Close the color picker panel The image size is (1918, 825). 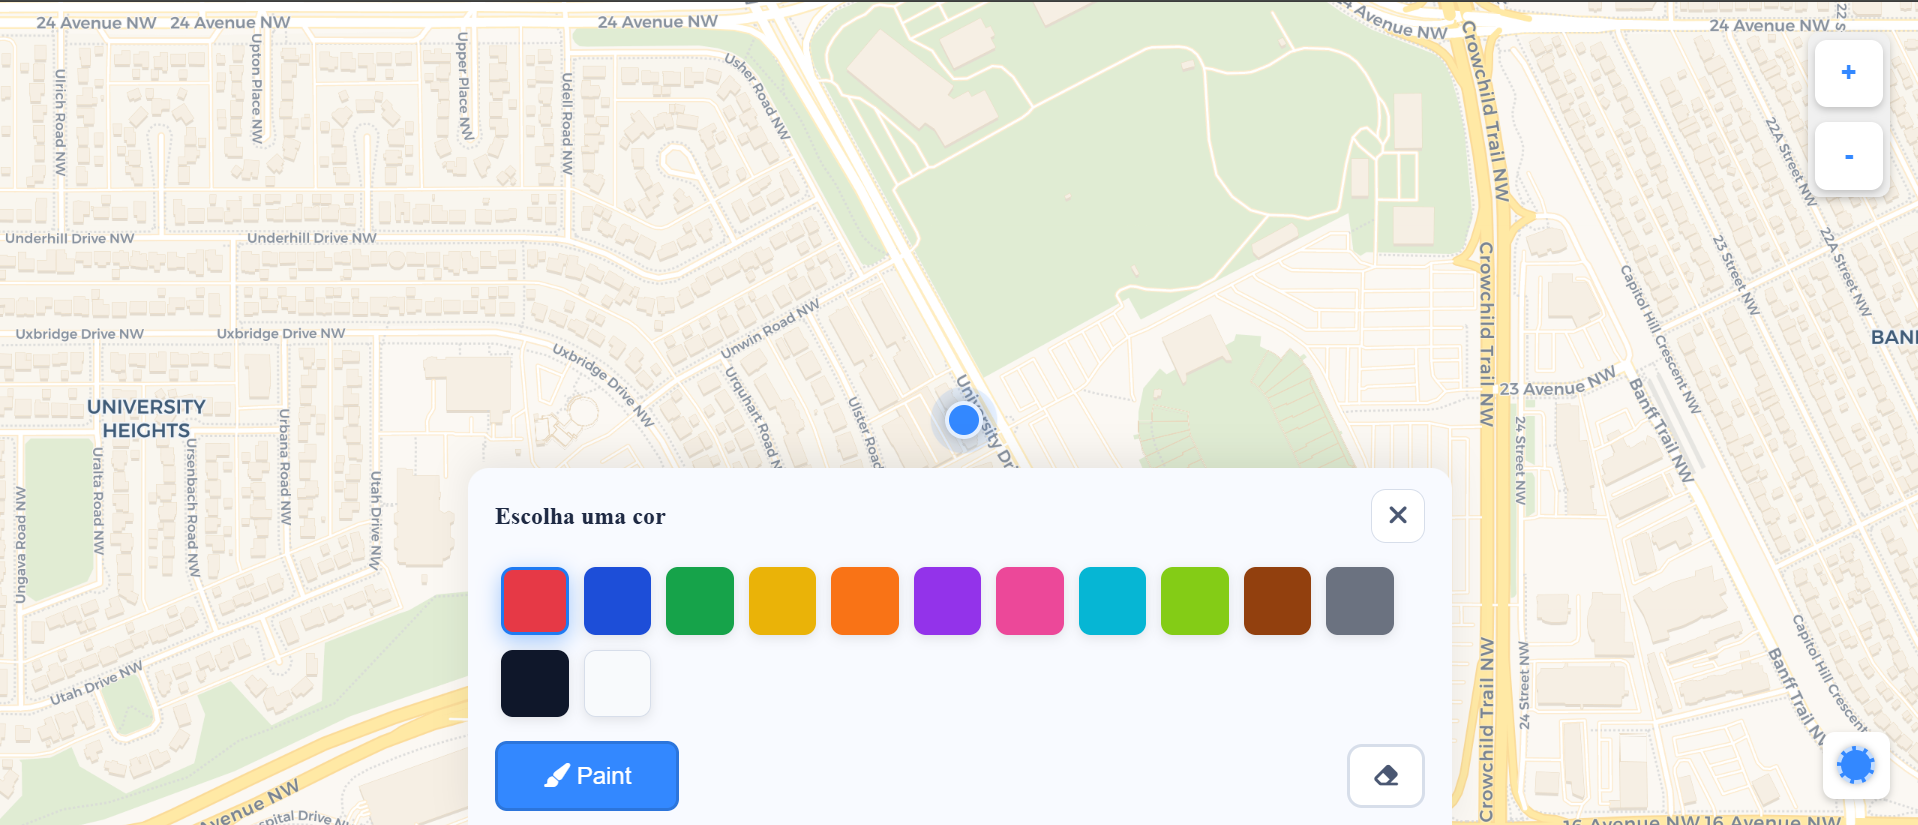(x=1397, y=515)
